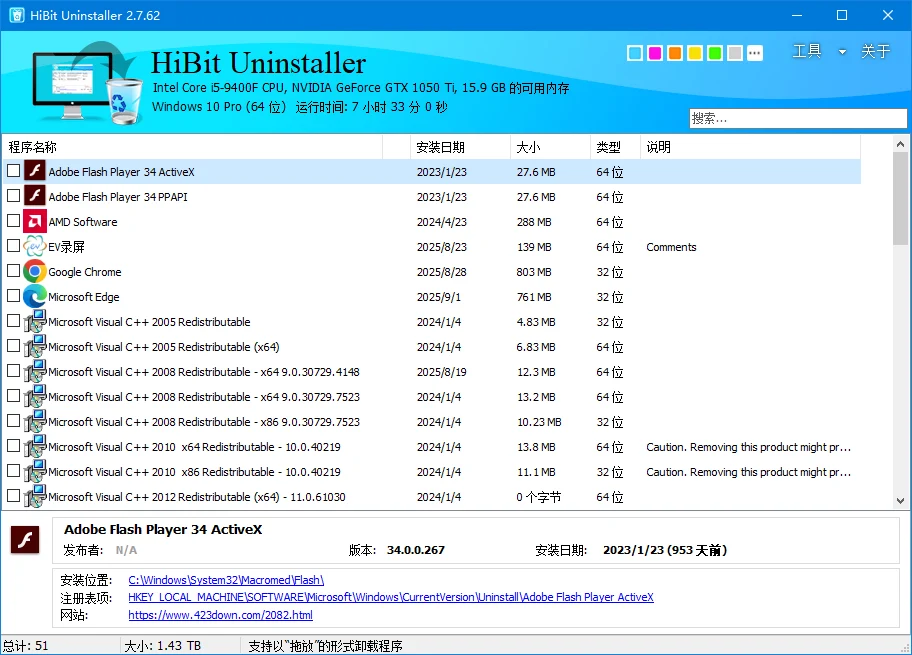912x655 pixels.
Task: Sort the list by 说明 column header
Action: pos(750,147)
